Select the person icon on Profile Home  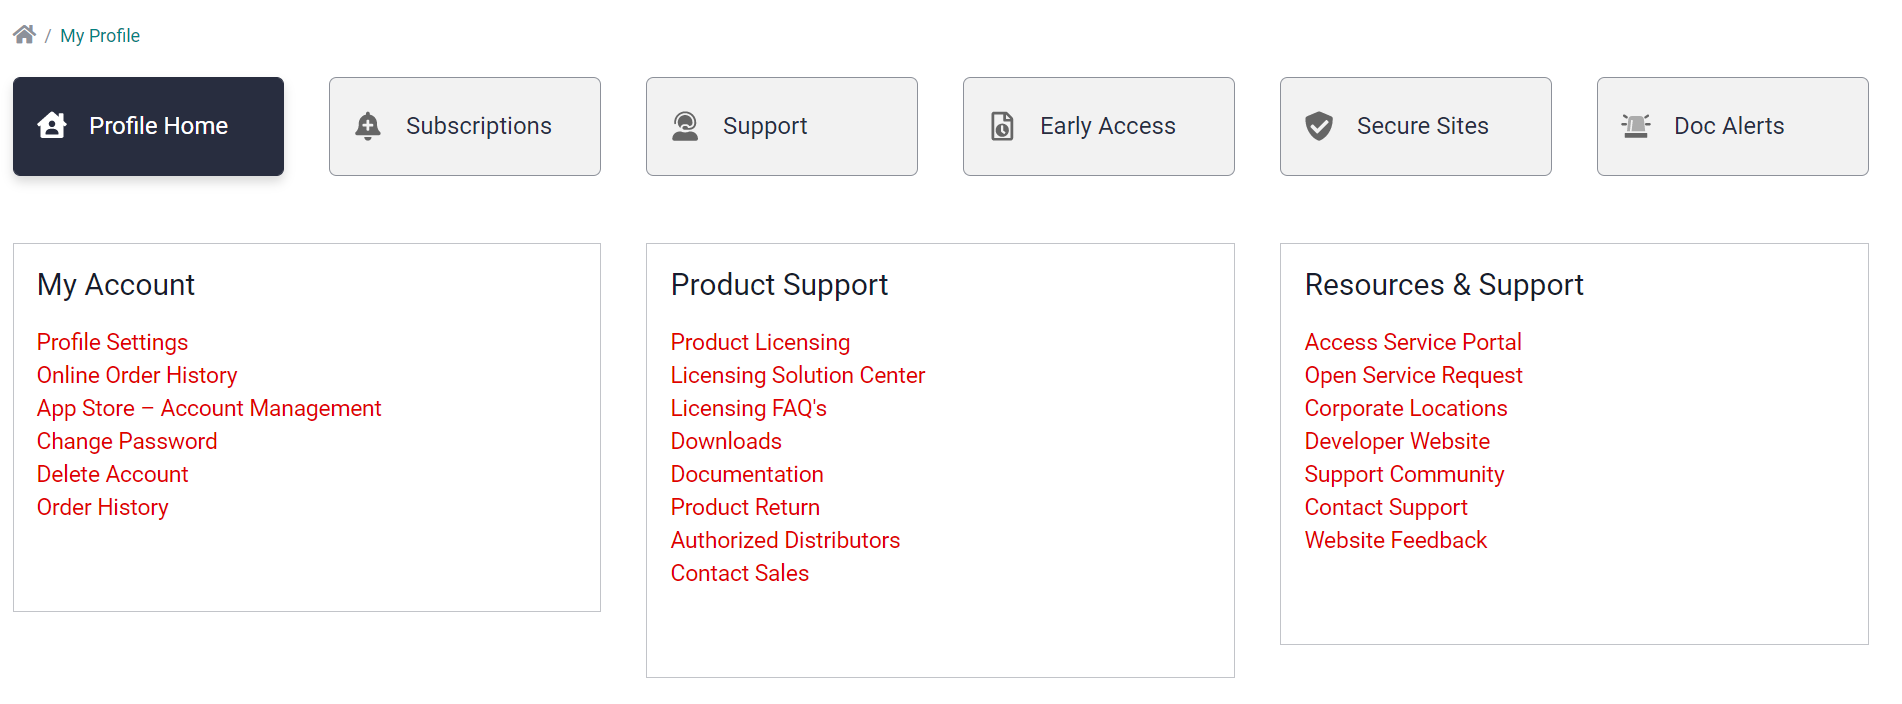pos(54,126)
